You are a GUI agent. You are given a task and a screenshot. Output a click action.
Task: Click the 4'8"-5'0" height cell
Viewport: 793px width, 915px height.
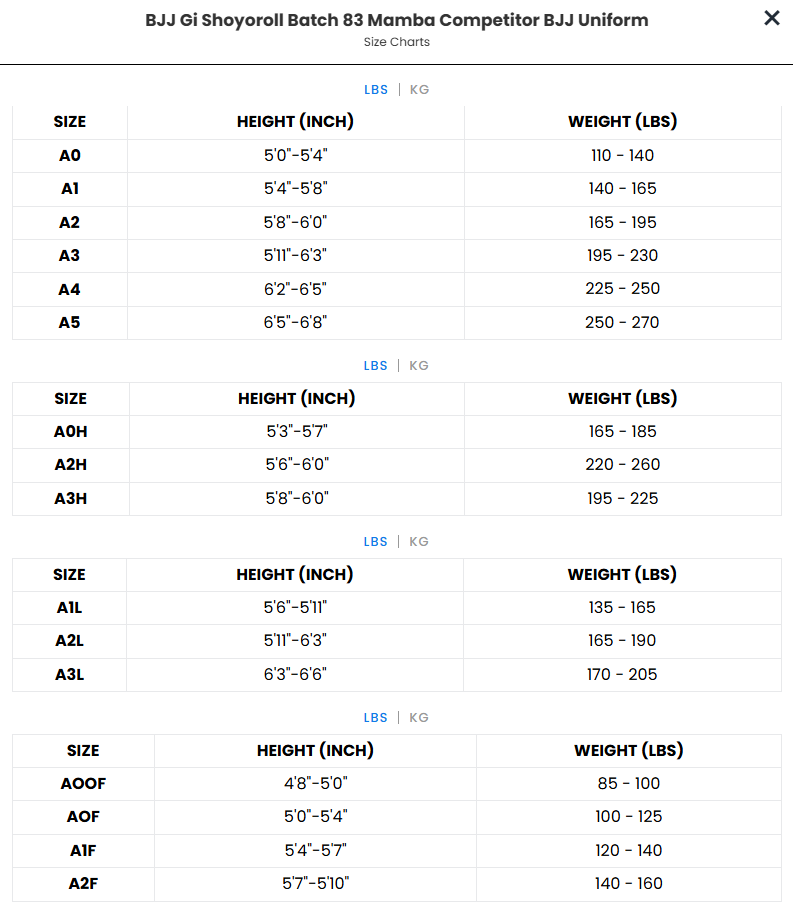click(x=315, y=783)
